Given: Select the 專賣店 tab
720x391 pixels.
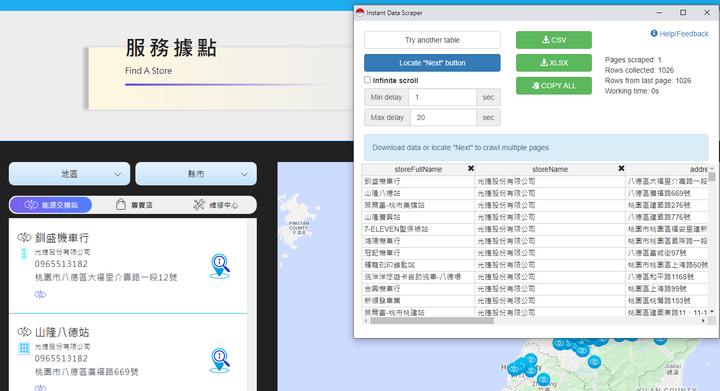Looking at the screenshot, I should (134, 205).
